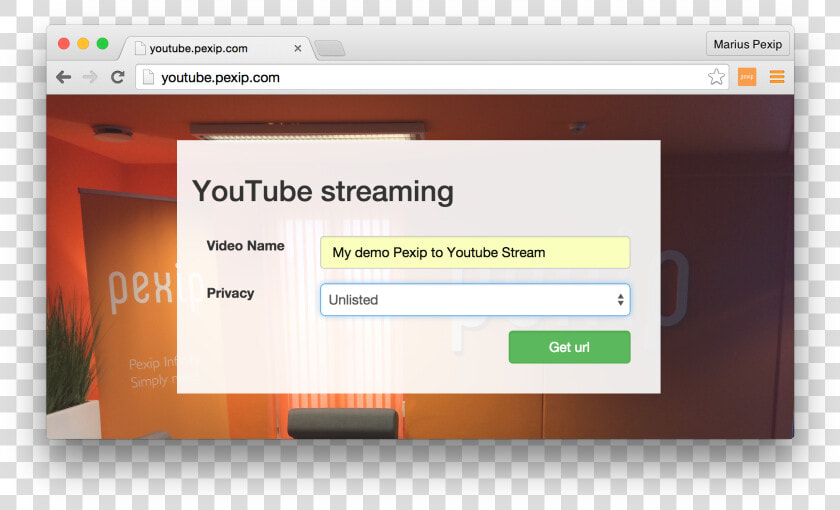Close the youtube.pexip.com tab
This screenshot has height=510, width=840.
pyautogui.click(x=298, y=48)
